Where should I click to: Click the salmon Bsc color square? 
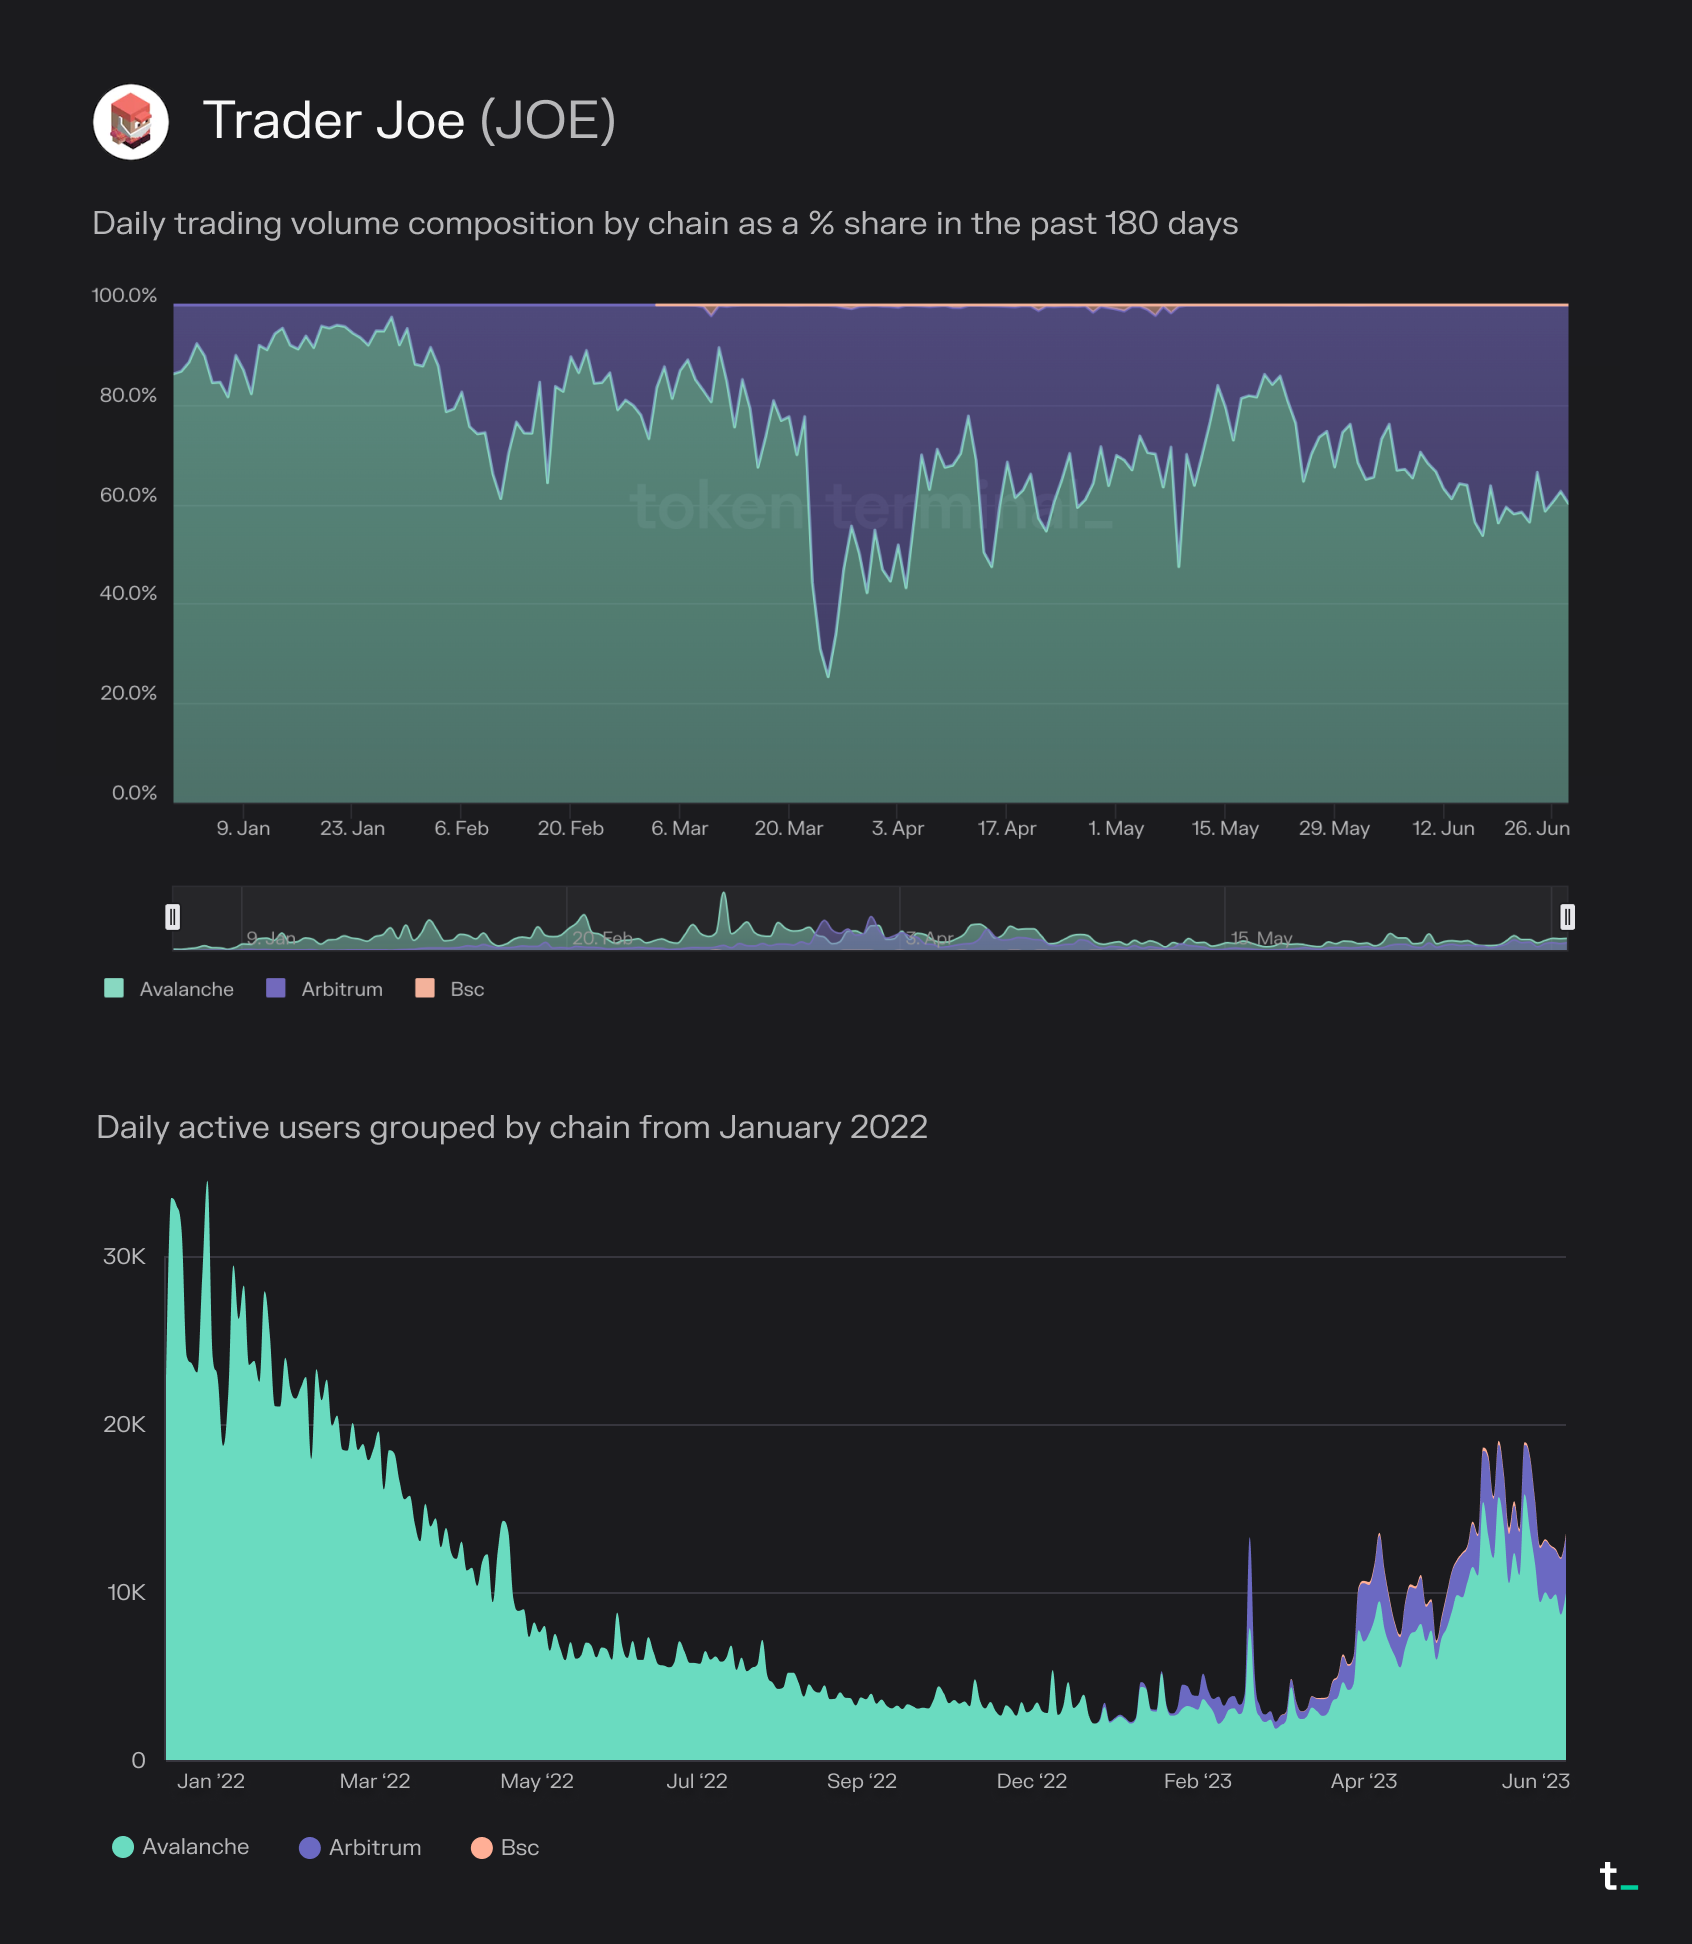425,988
